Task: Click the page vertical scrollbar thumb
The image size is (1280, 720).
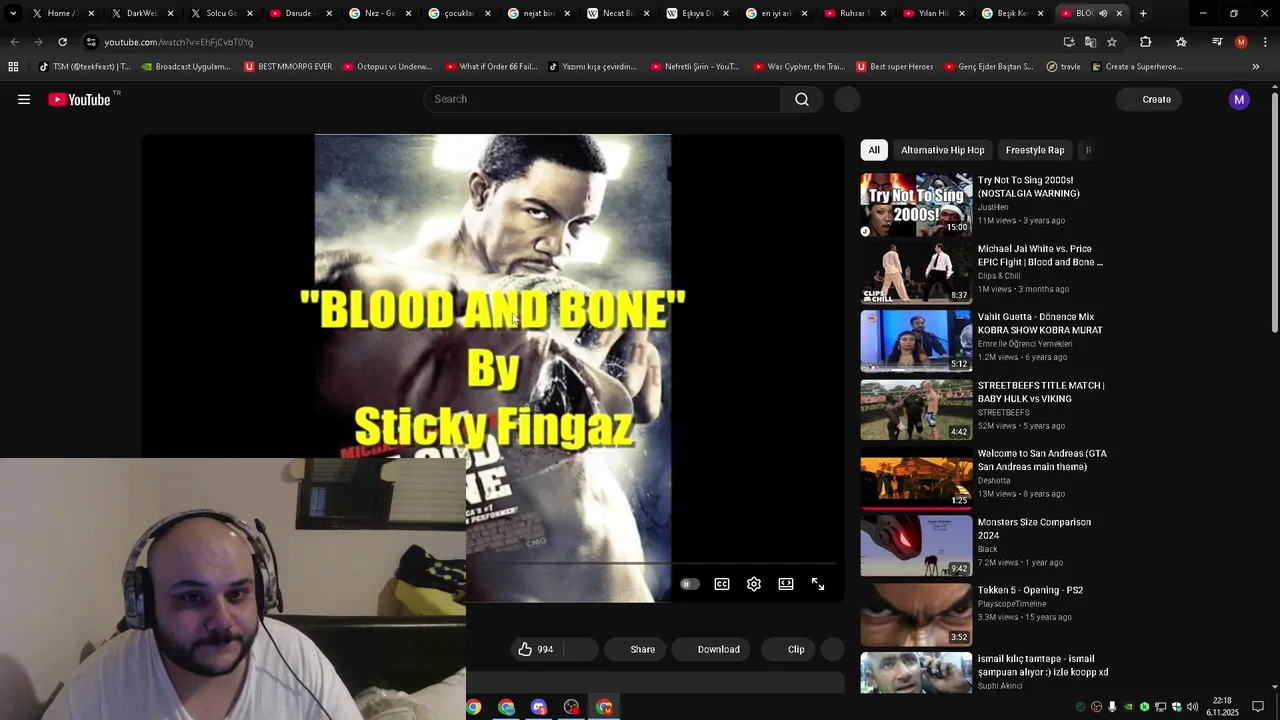Action: click(1274, 213)
